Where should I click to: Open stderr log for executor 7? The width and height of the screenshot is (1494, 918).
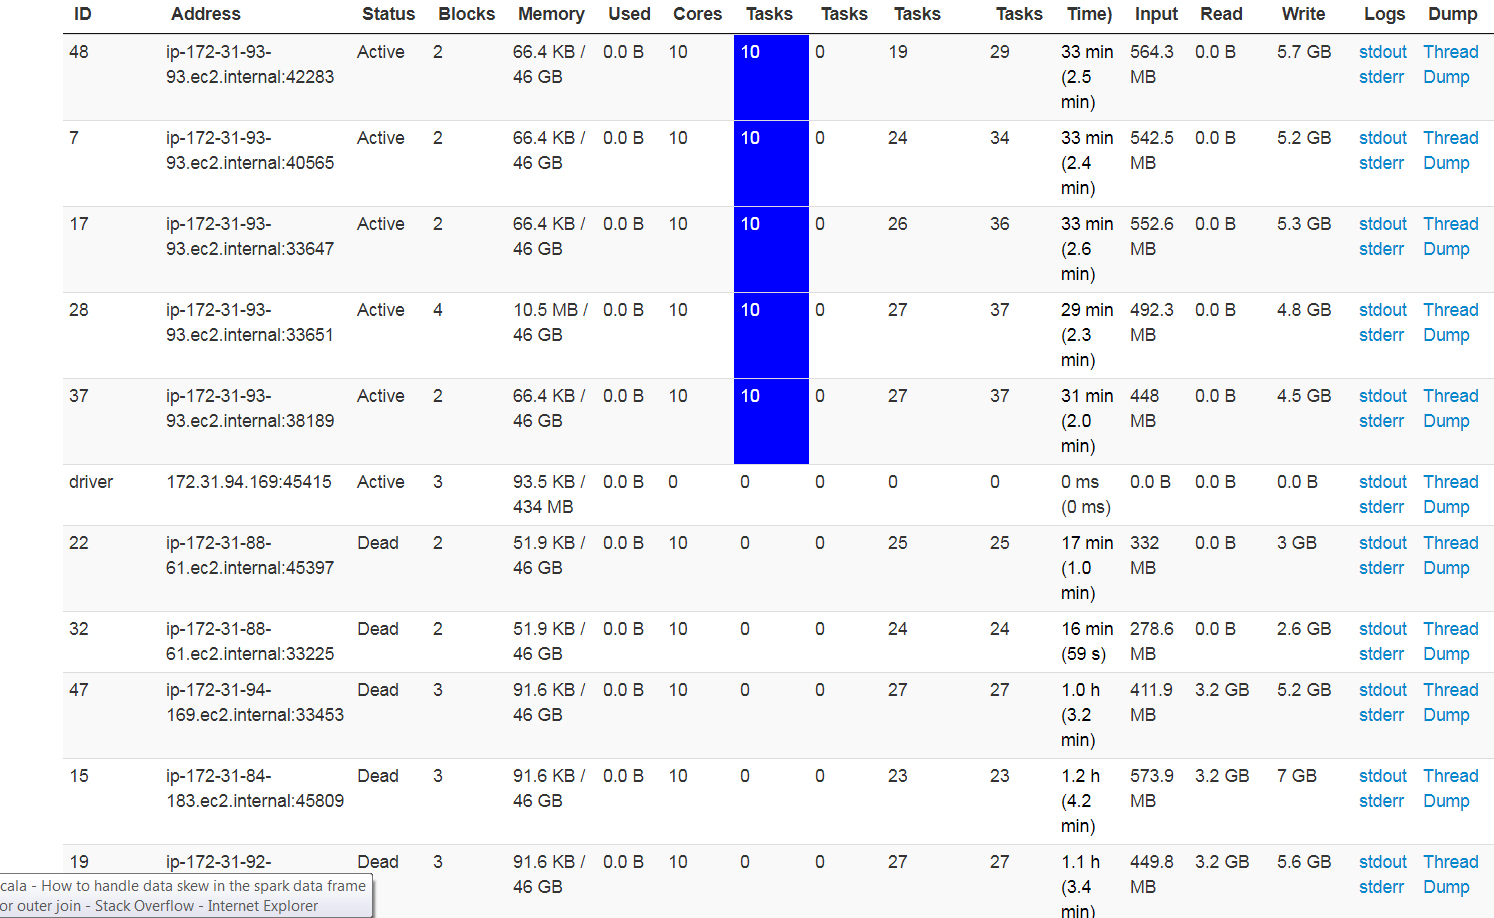tap(1381, 163)
